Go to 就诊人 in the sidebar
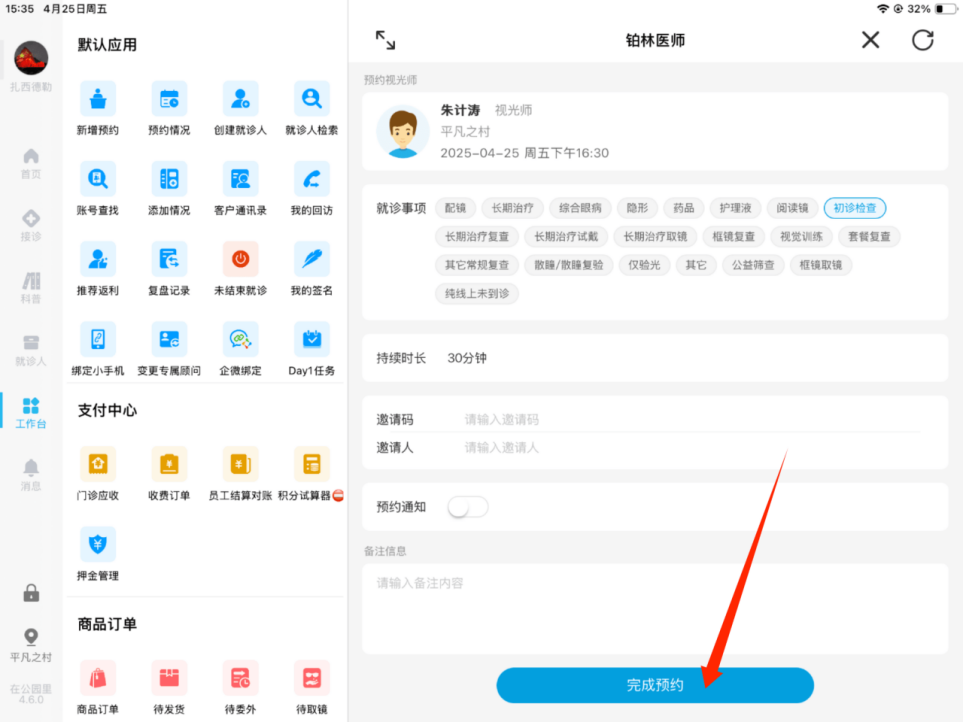This screenshot has height=723, width=964. pyautogui.click(x=31, y=350)
